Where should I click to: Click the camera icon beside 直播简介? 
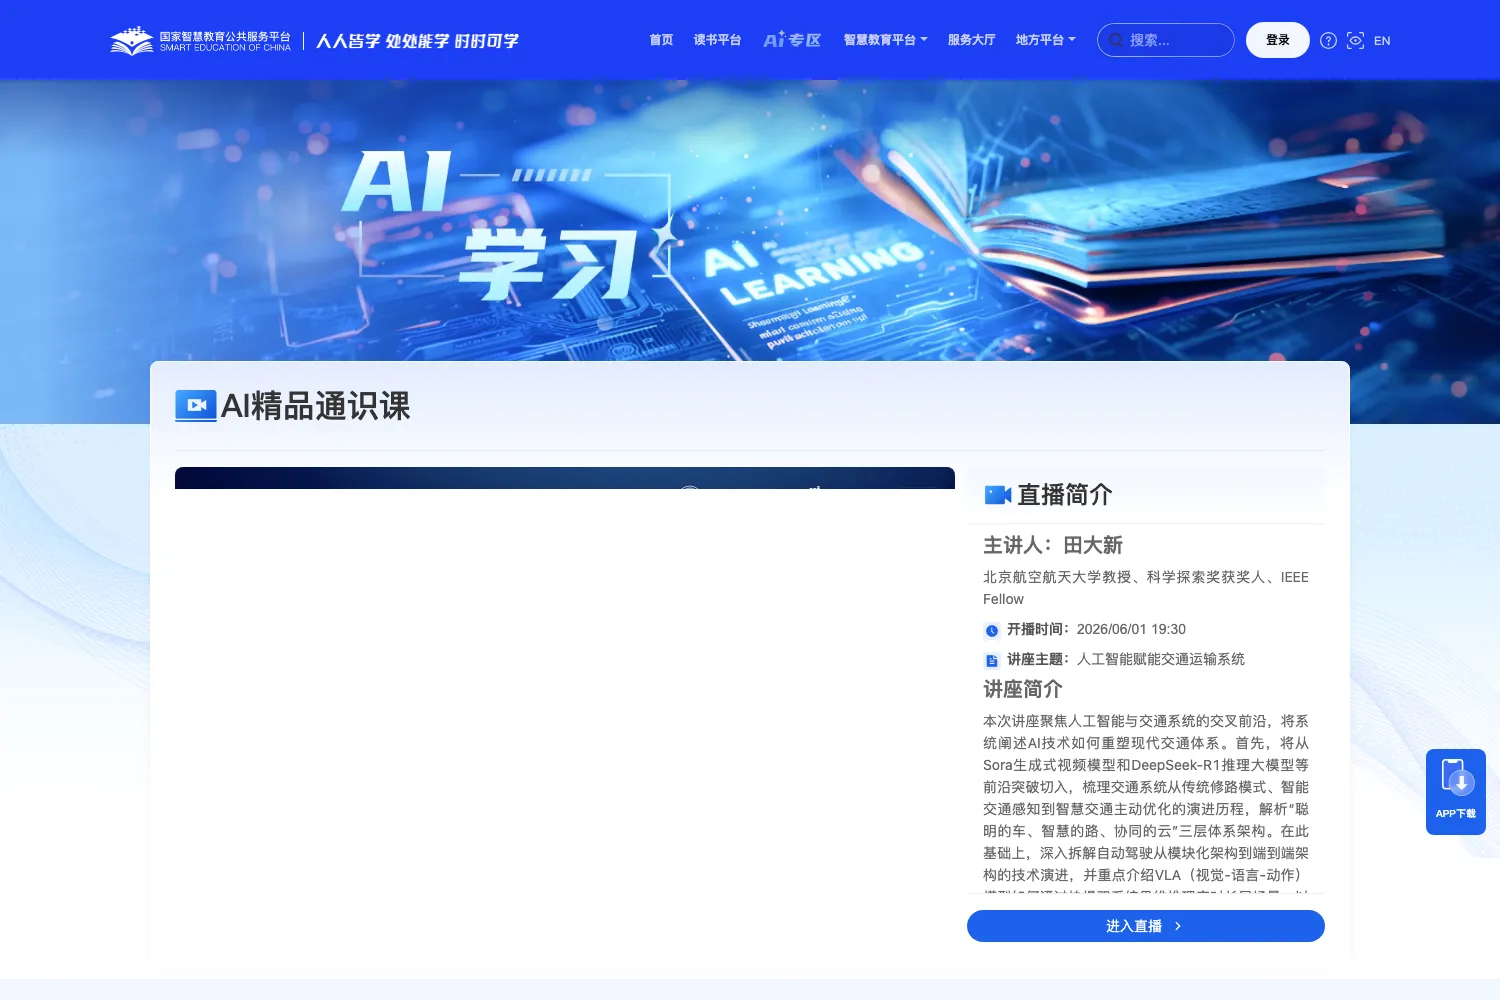[x=998, y=495]
